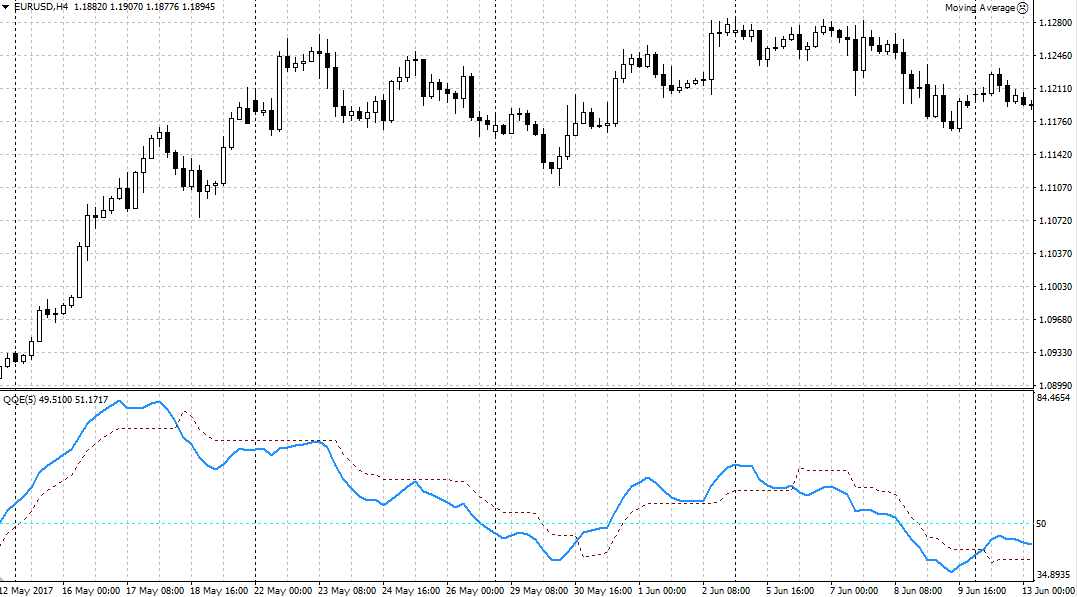Click the Moving Average expert label
Screen dimensions: 1077x597
tap(980, 7)
